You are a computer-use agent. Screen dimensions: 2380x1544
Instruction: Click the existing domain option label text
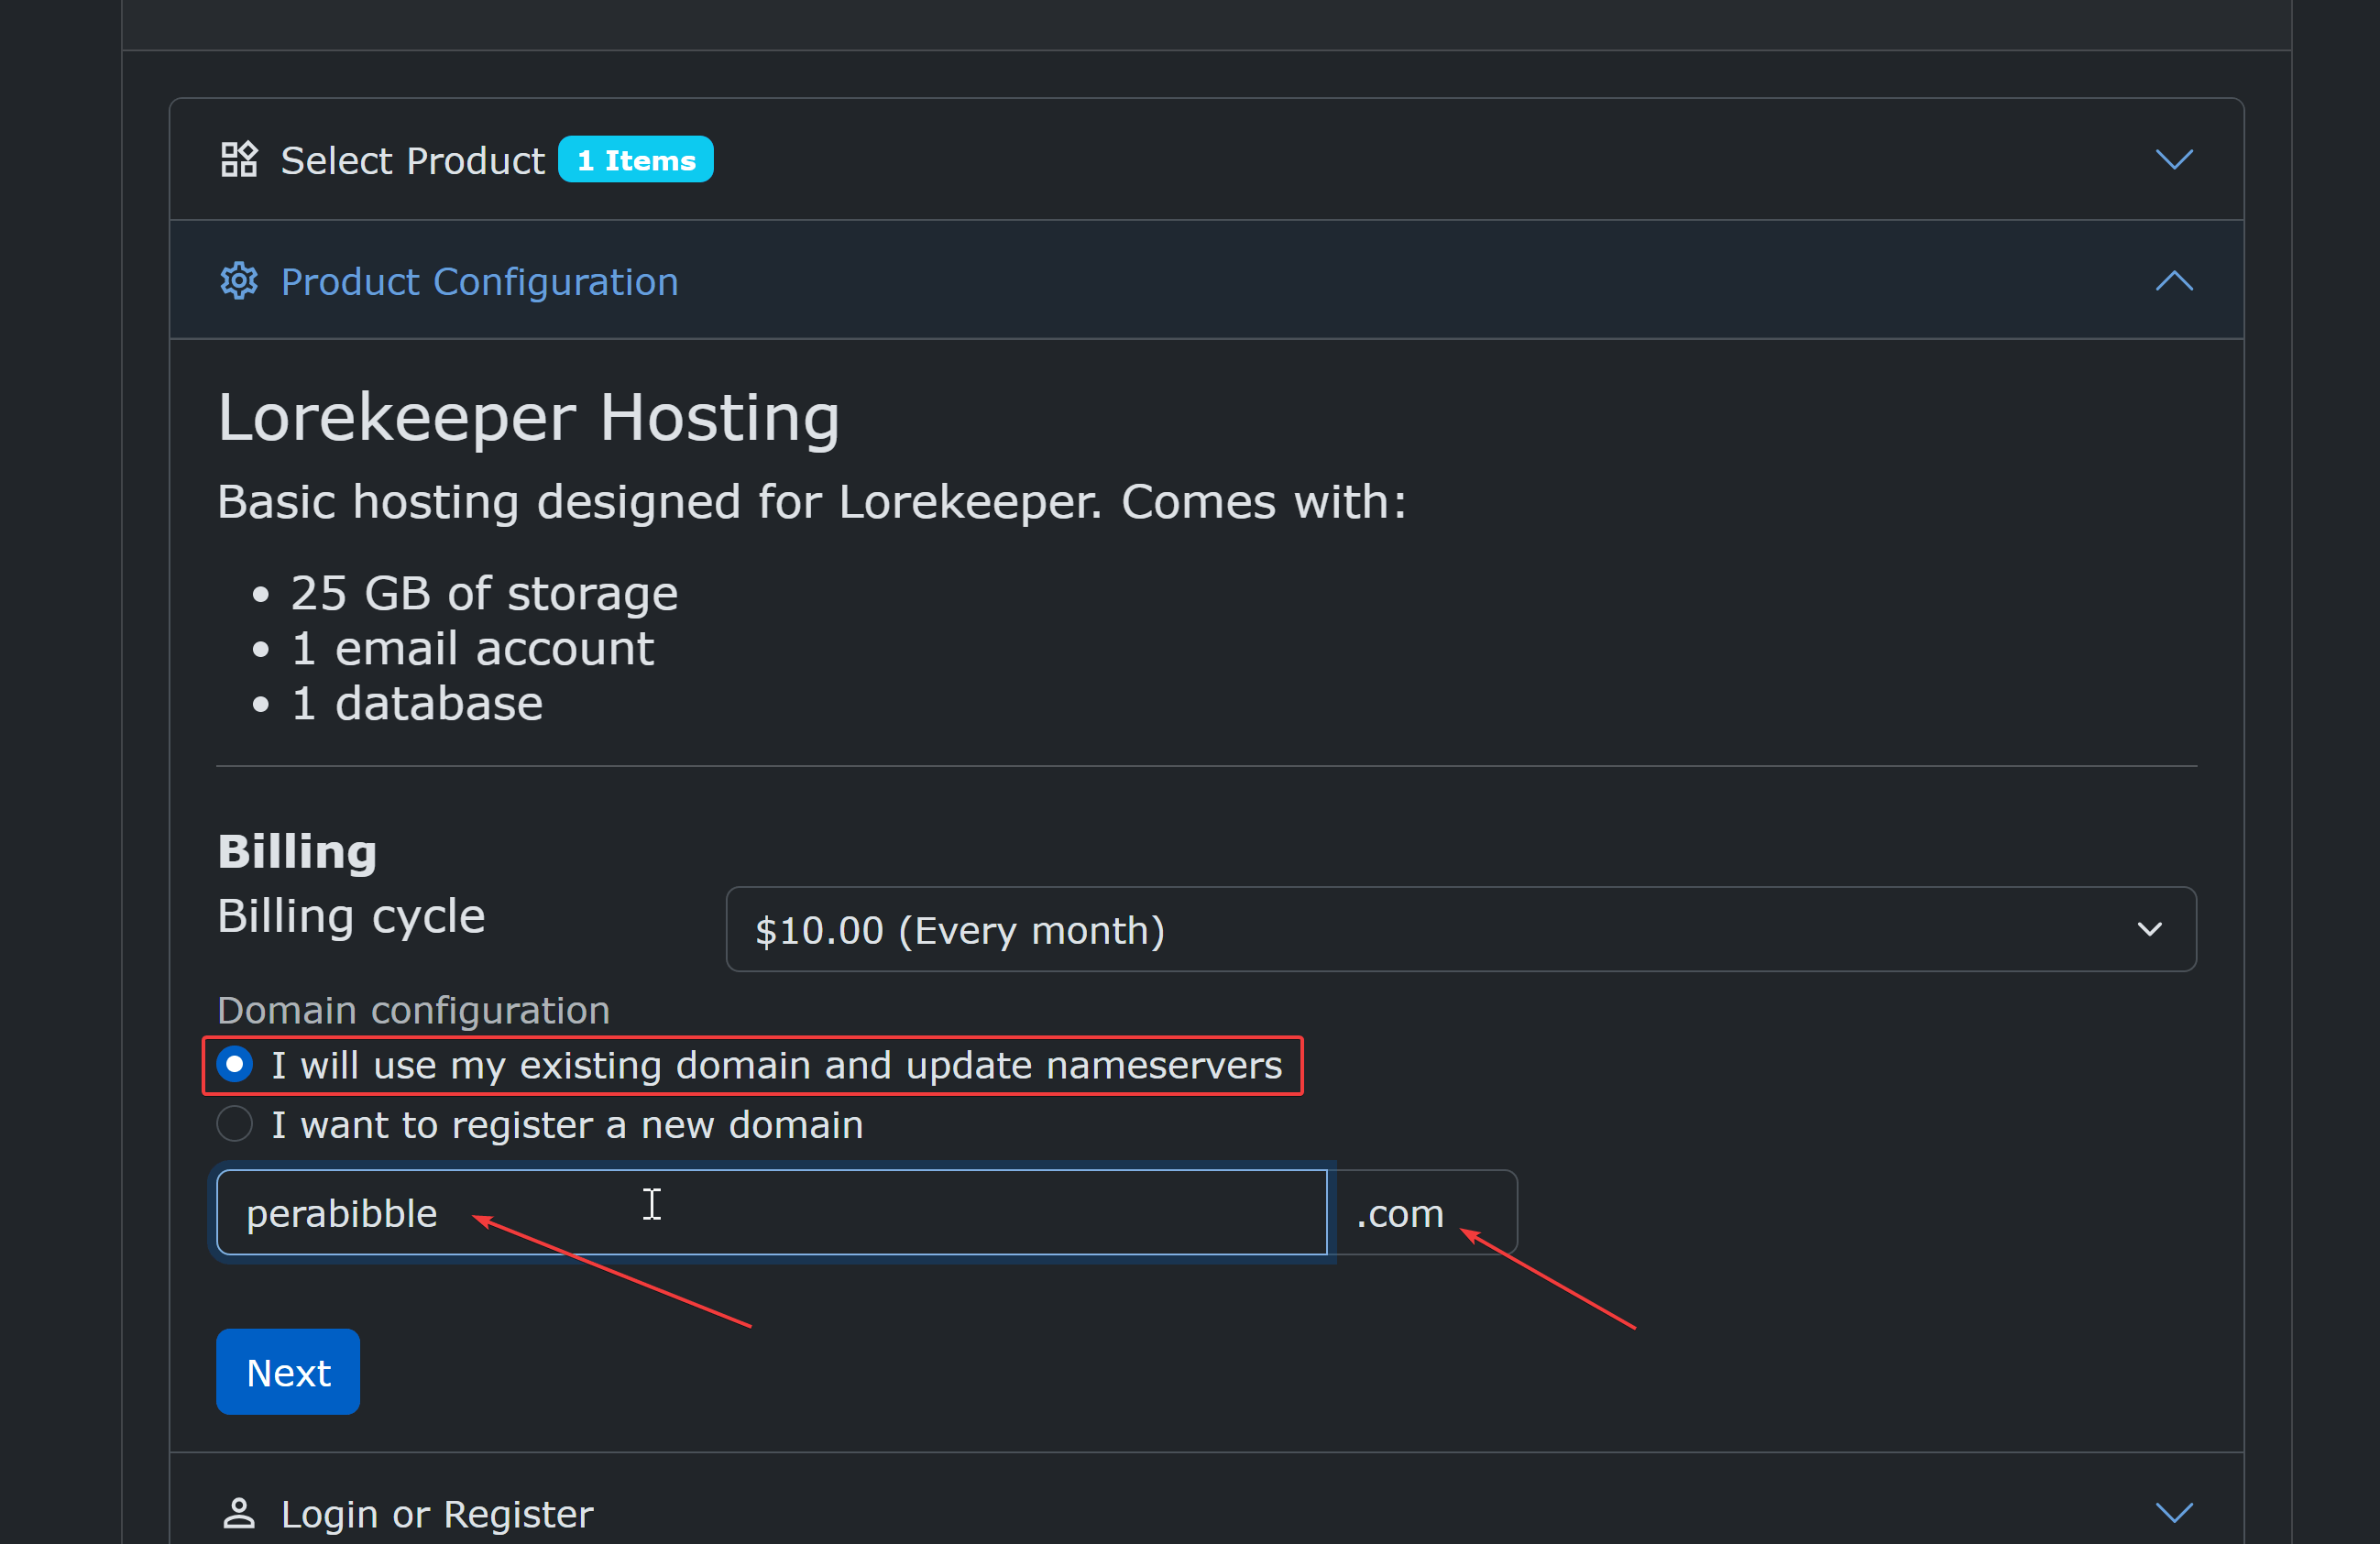[x=776, y=1066]
